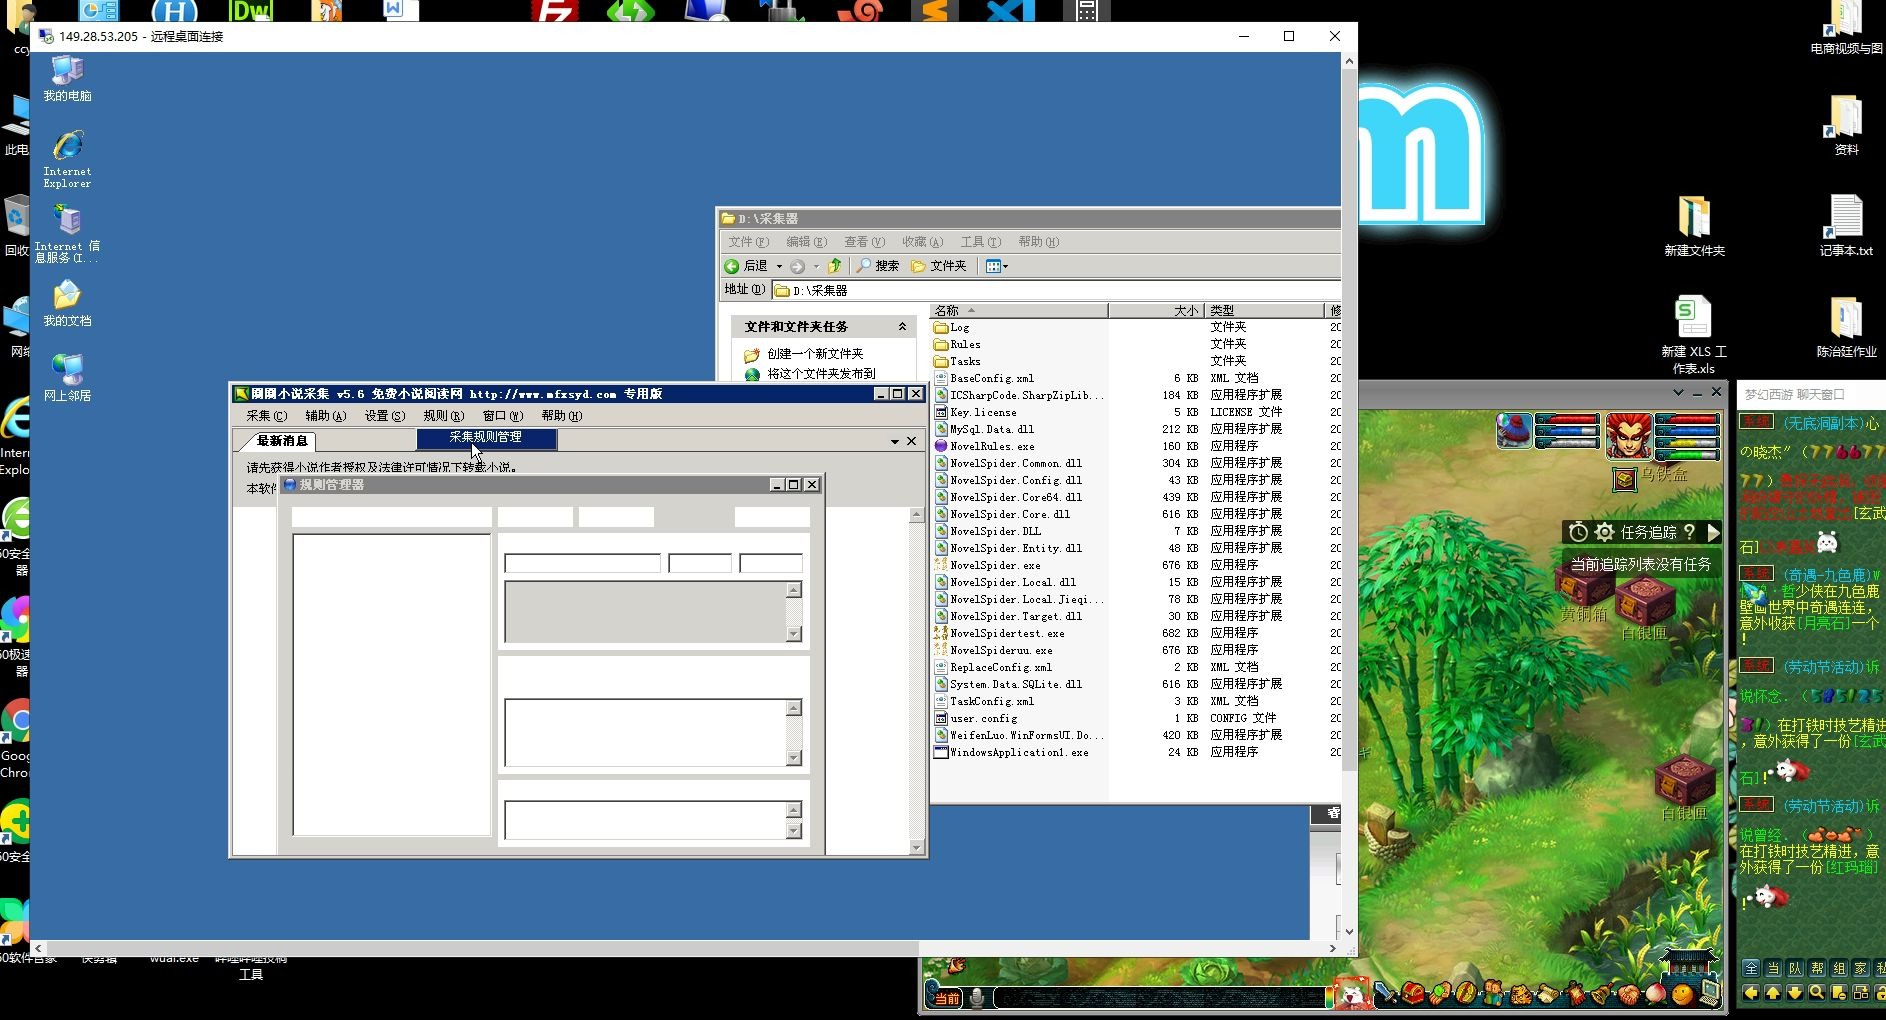Click the rule list box in 规则管理器
The width and height of the screenshot is (1886, 1020).
(x=391, y=685)
